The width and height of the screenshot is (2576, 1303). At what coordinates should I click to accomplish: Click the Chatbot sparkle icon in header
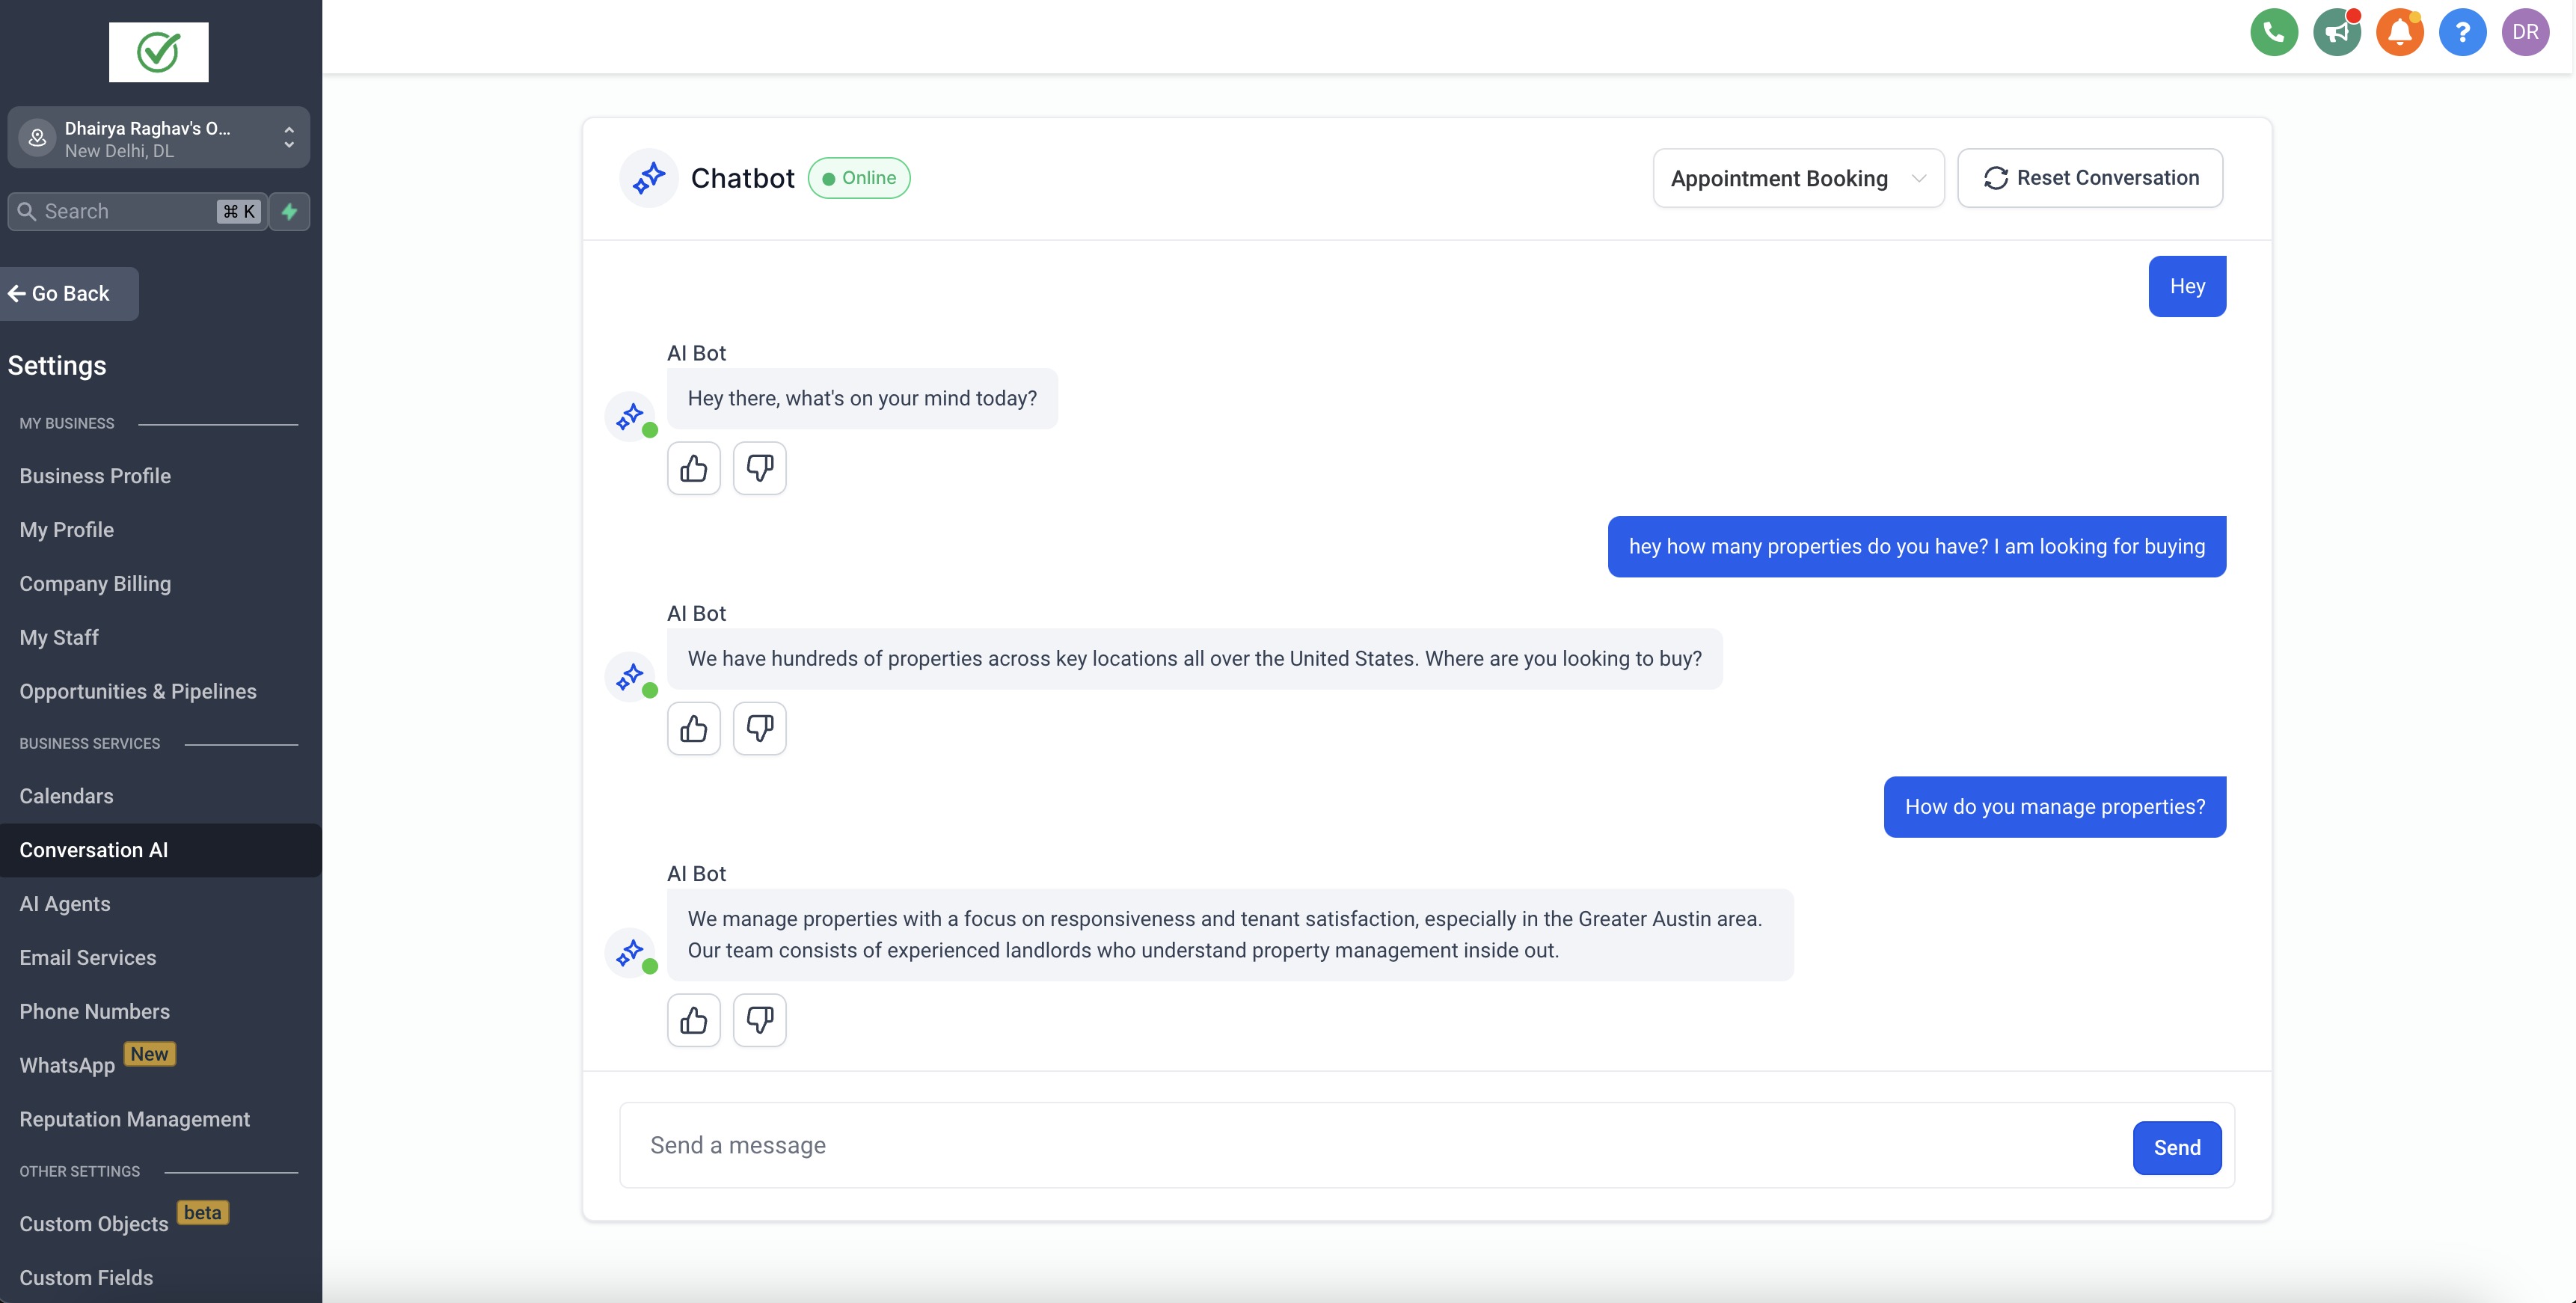[x=649, y=178]
